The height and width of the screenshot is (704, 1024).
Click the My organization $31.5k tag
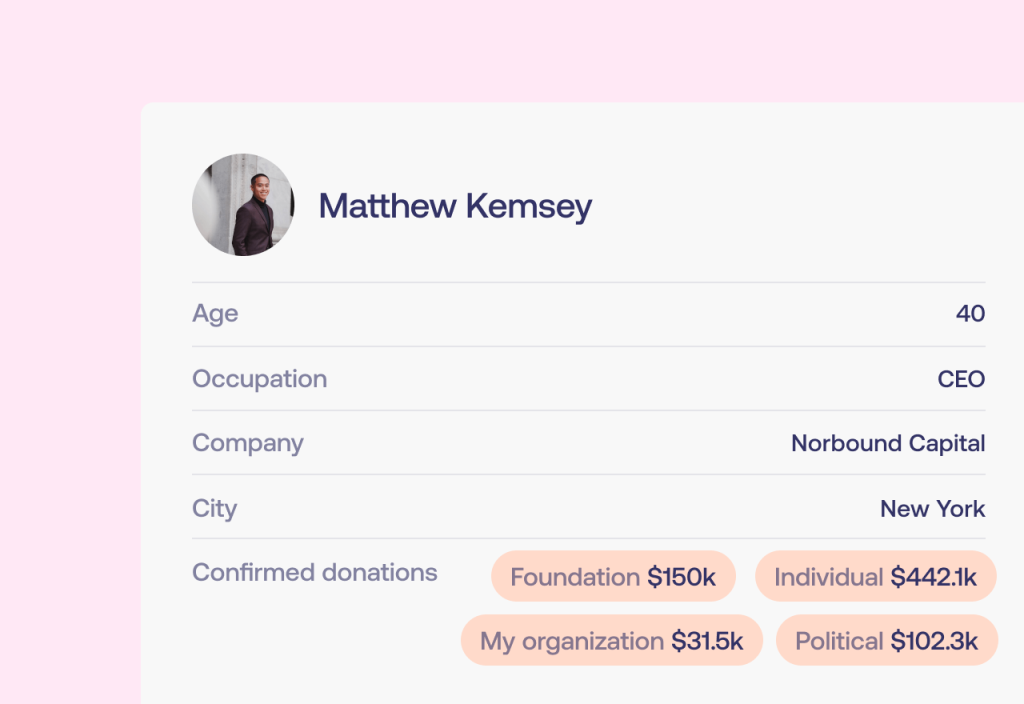point(611,640)
